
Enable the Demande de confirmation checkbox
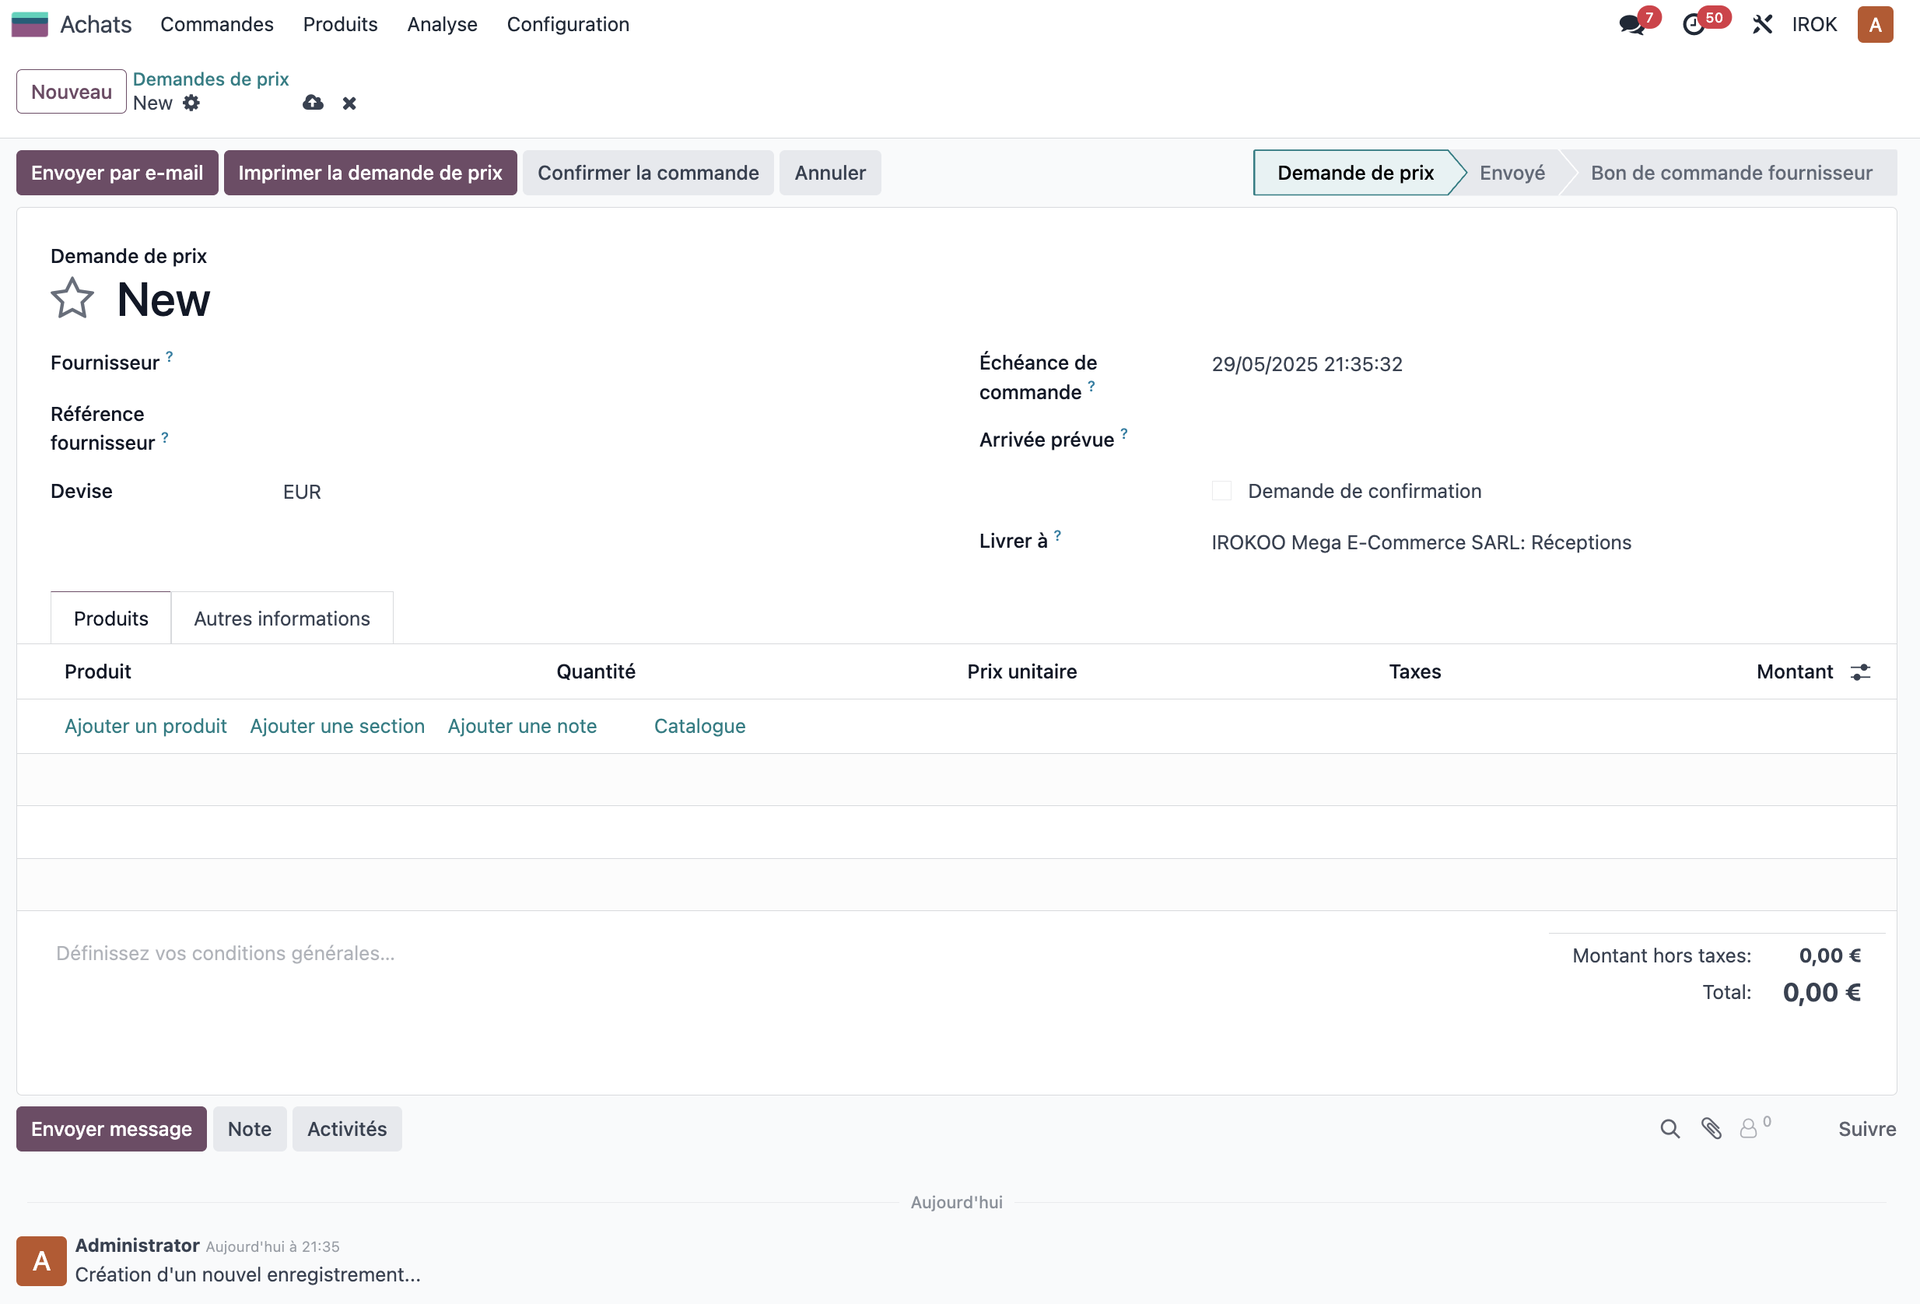[x=1221, y=491]
